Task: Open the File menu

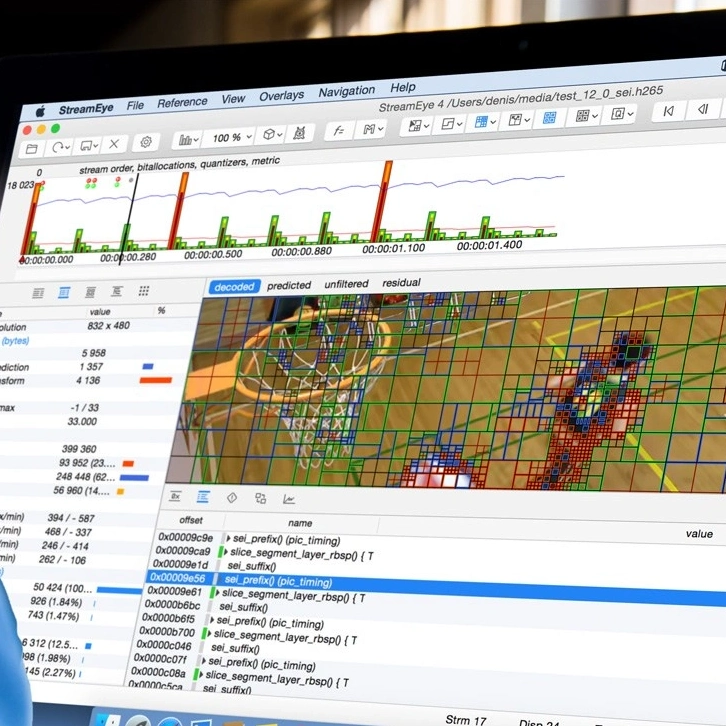Action: [x=135, y=106]
